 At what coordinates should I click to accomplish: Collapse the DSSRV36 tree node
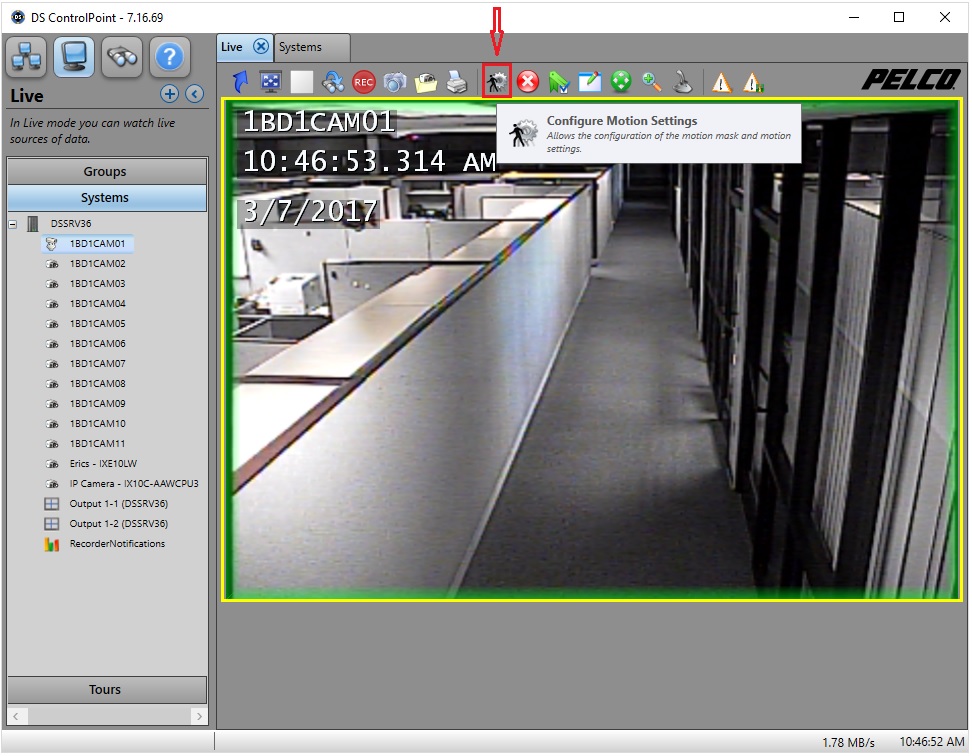(13, 223)
